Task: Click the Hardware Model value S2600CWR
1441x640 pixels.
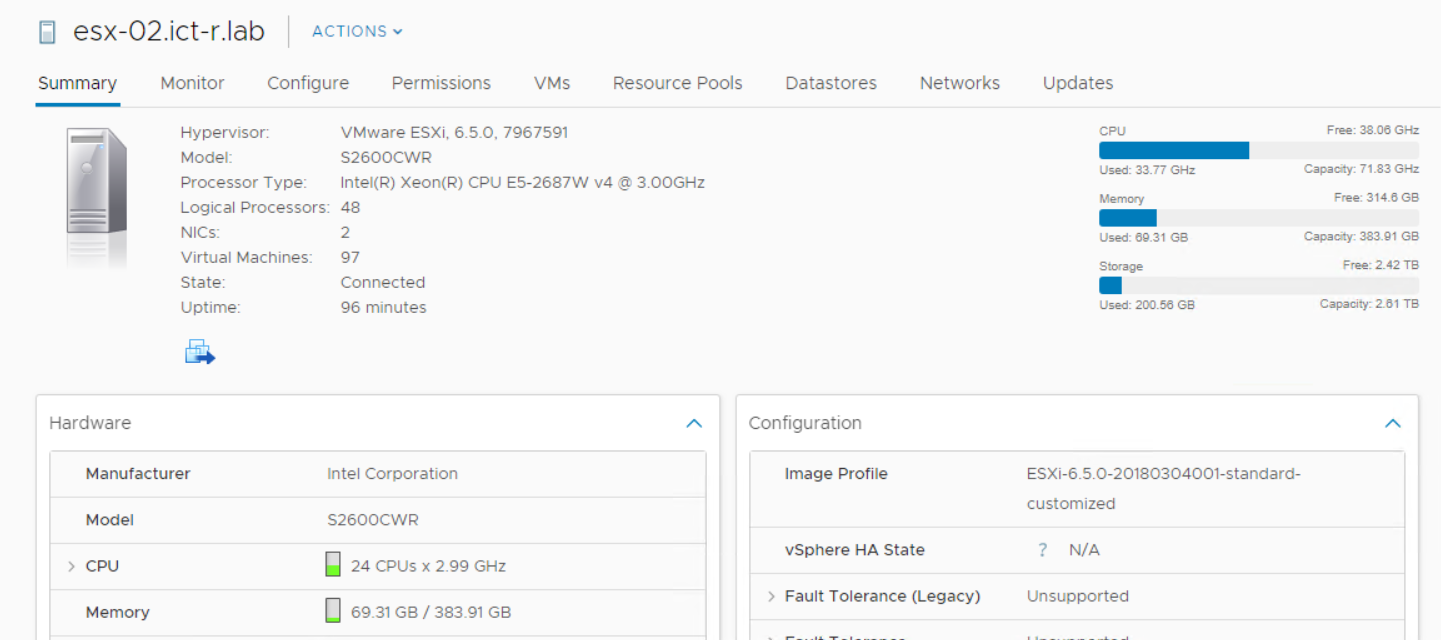Action: click(372, 519)
